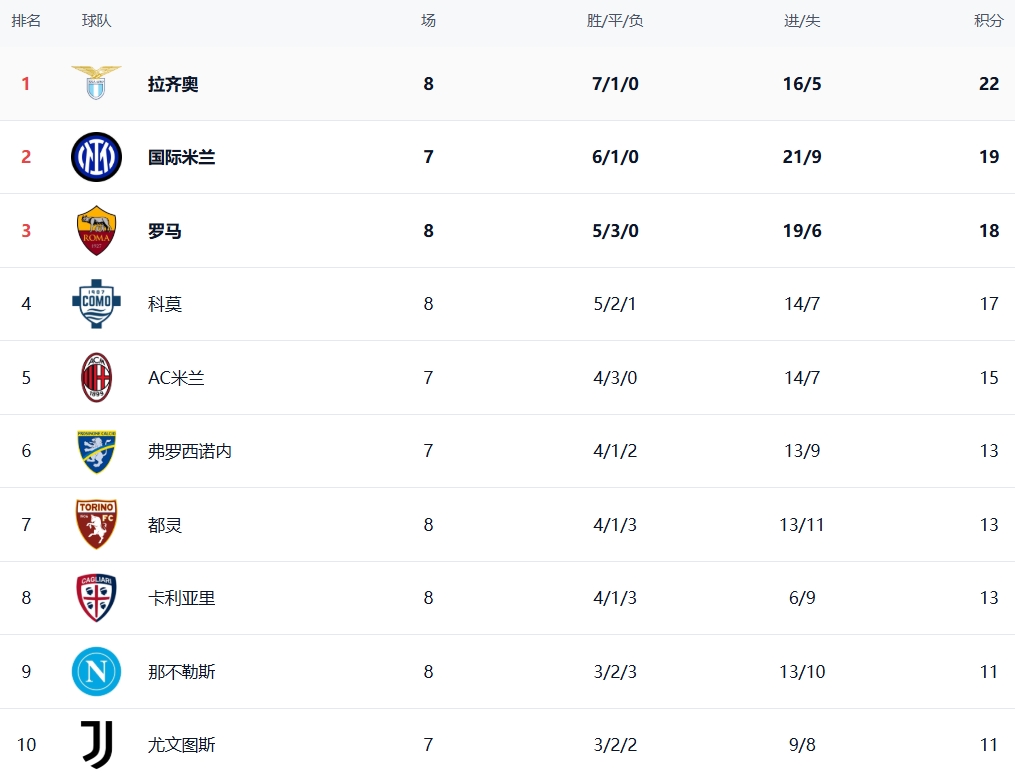Click the Frosinone club badge
This screenshot has width=1015, height=777.
[96, 451]
